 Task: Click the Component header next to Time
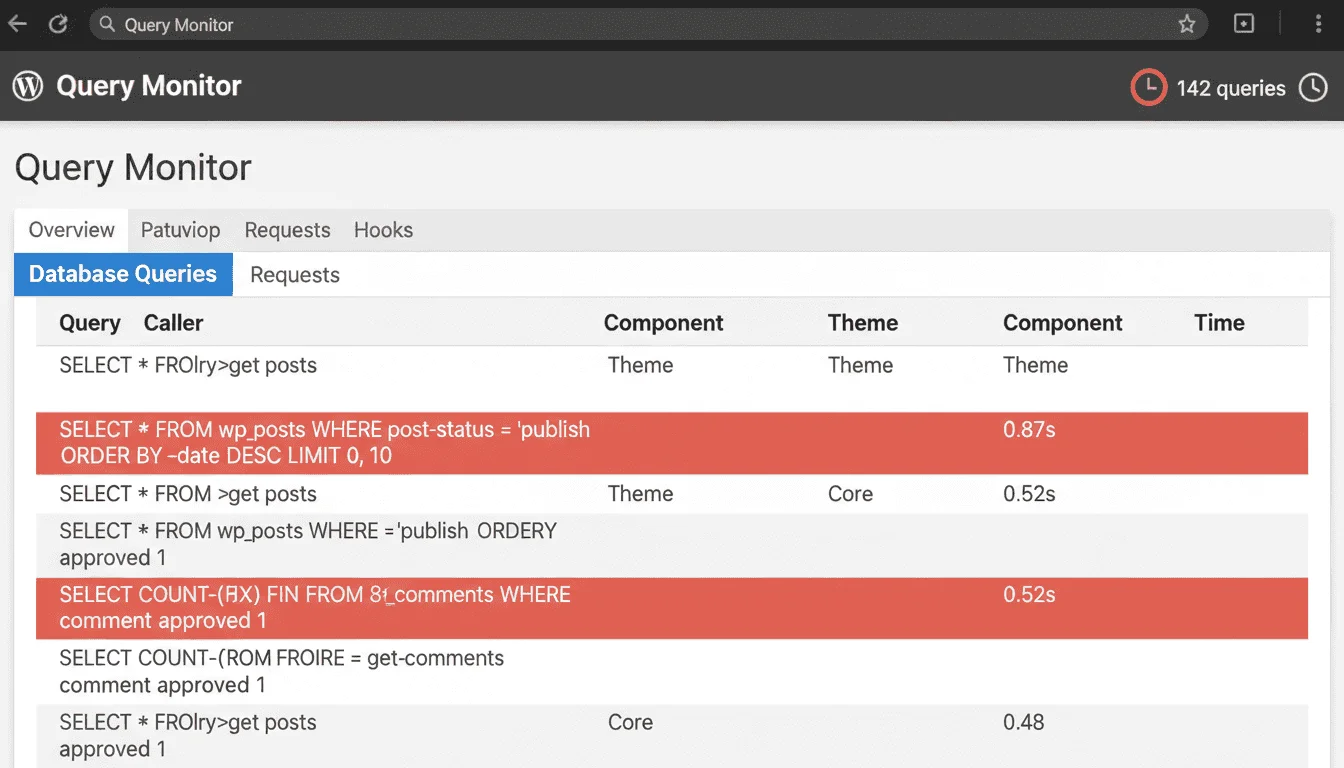click(1062, 323)
